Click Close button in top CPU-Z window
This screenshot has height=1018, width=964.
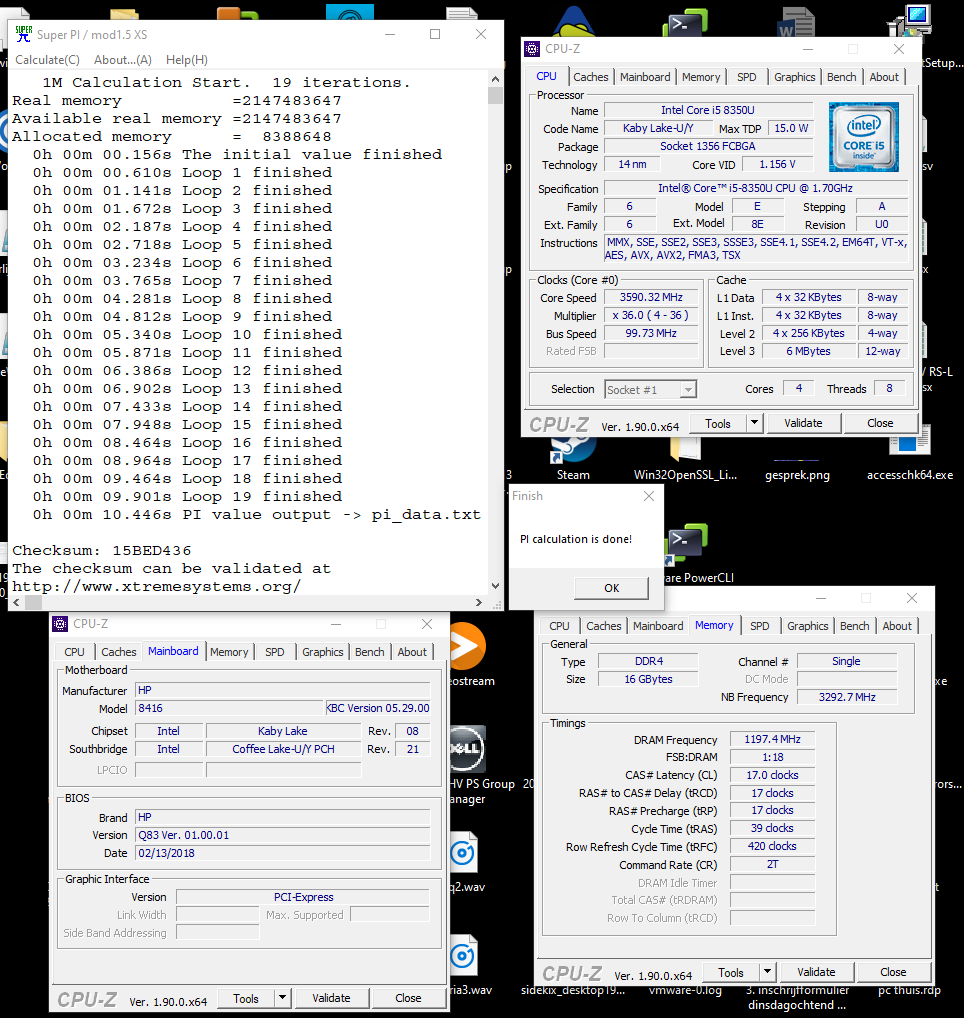880,423
